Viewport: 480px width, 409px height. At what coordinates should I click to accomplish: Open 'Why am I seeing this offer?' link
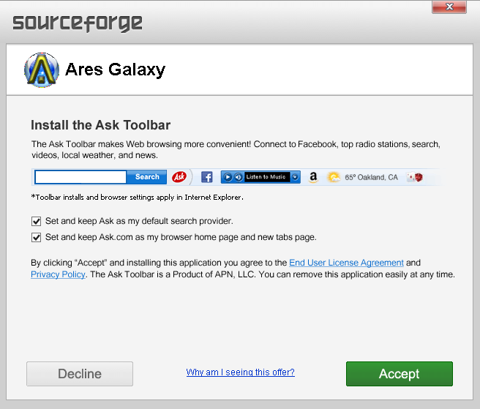point(240,372)
